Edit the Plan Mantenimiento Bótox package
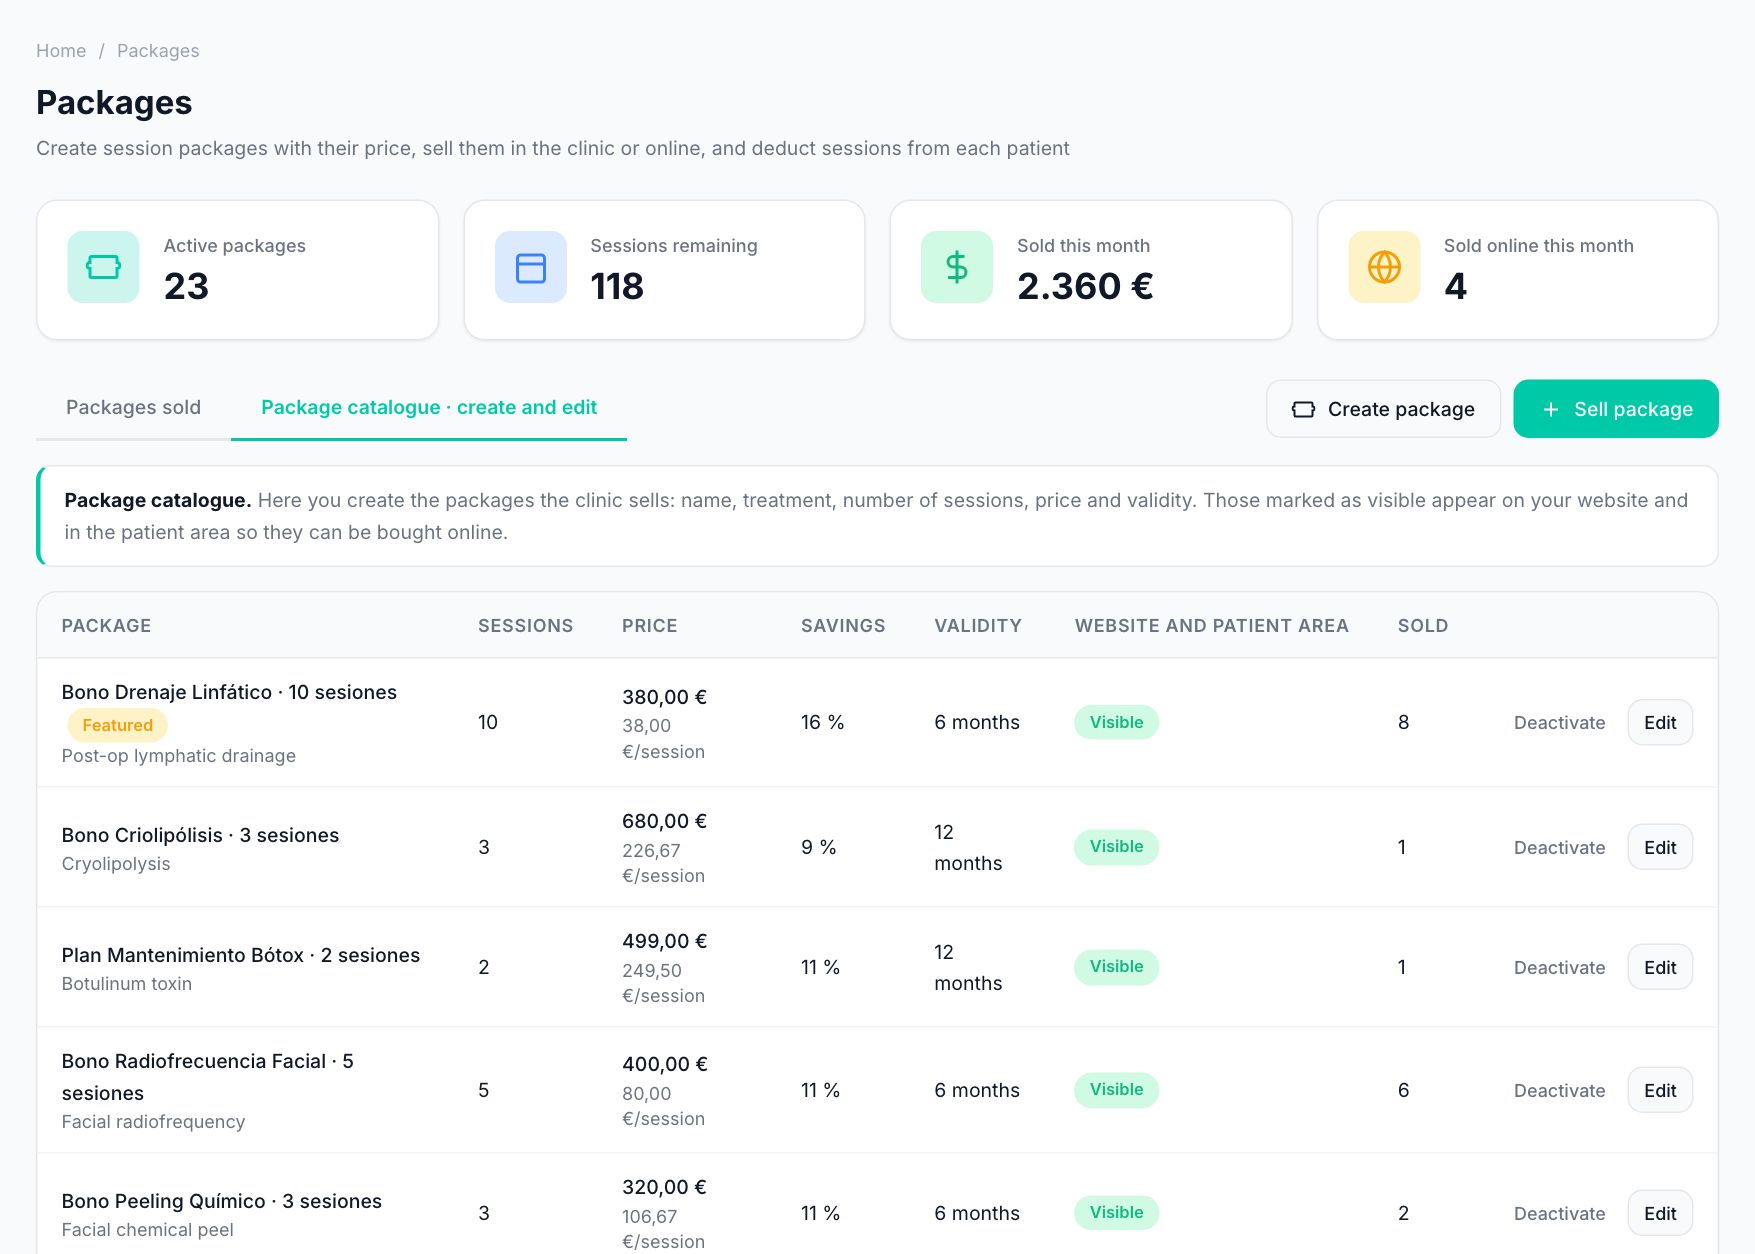The width and height of the screenshot is (1755, 1254). (1660, 968)
